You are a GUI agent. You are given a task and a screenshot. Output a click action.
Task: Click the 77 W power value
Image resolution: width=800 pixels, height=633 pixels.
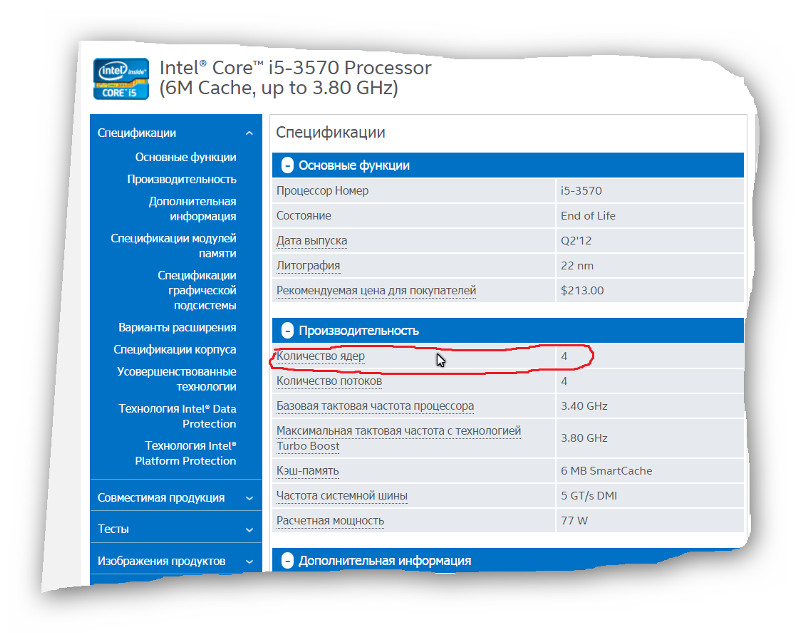point(574,521)
